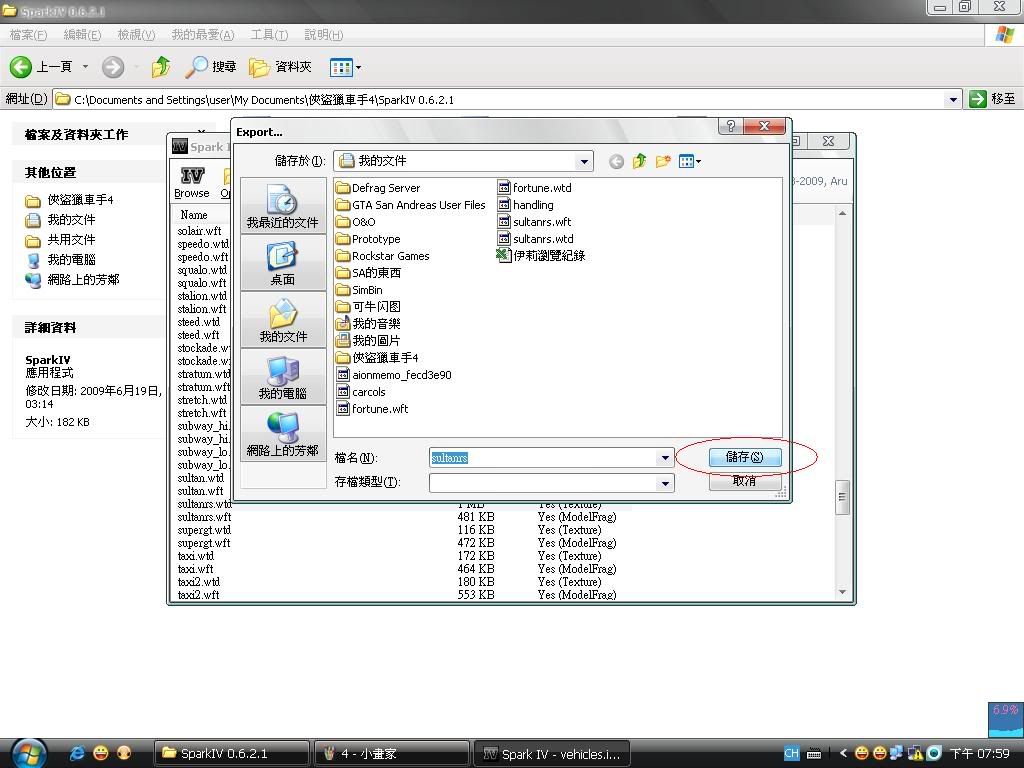
Task: Click the go up one level icon in dialog
Action: click(639, 161)
